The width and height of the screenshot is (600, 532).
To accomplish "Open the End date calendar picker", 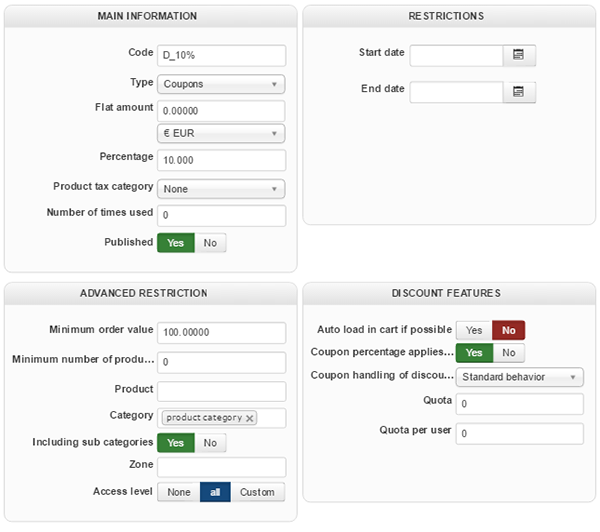I will [x=519, y=92].
